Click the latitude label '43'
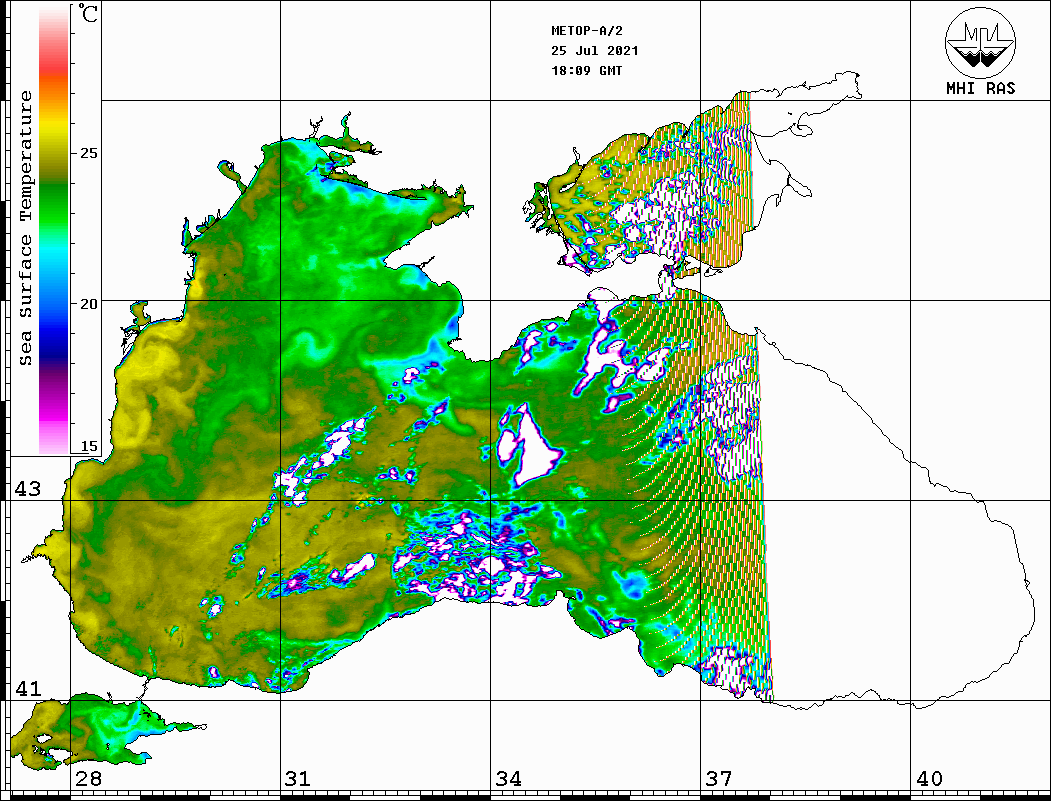The height and width of the screenshot is (801, 1051). (x=27, y=489)
